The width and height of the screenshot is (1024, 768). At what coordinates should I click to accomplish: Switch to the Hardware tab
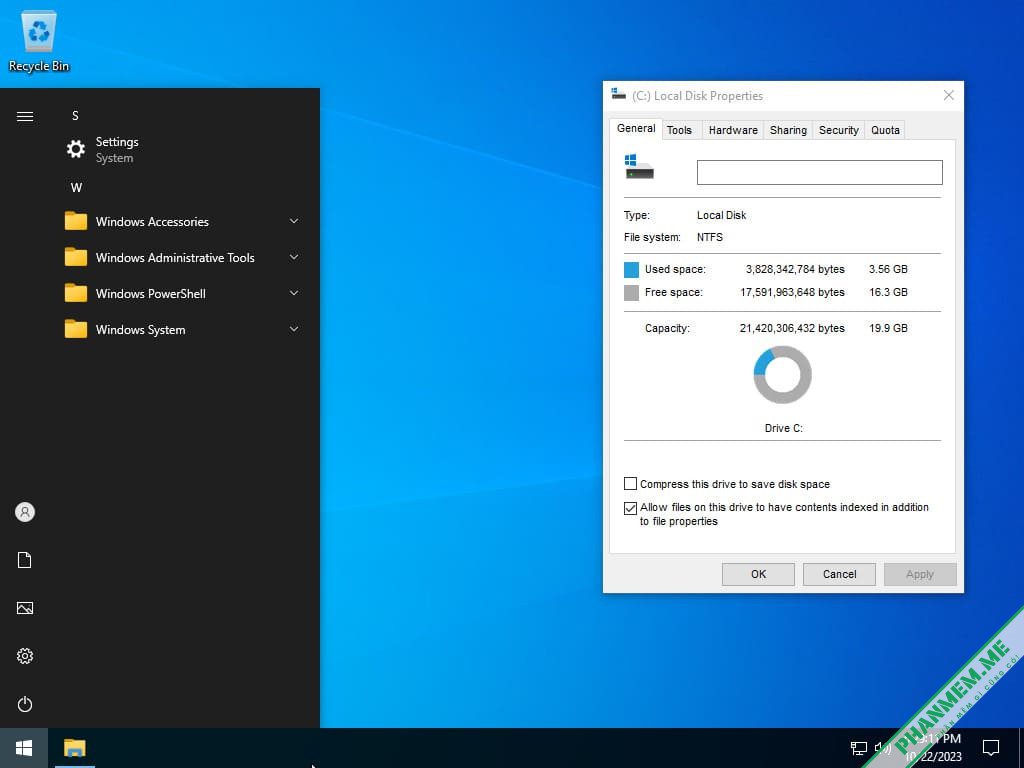(733, 130)
